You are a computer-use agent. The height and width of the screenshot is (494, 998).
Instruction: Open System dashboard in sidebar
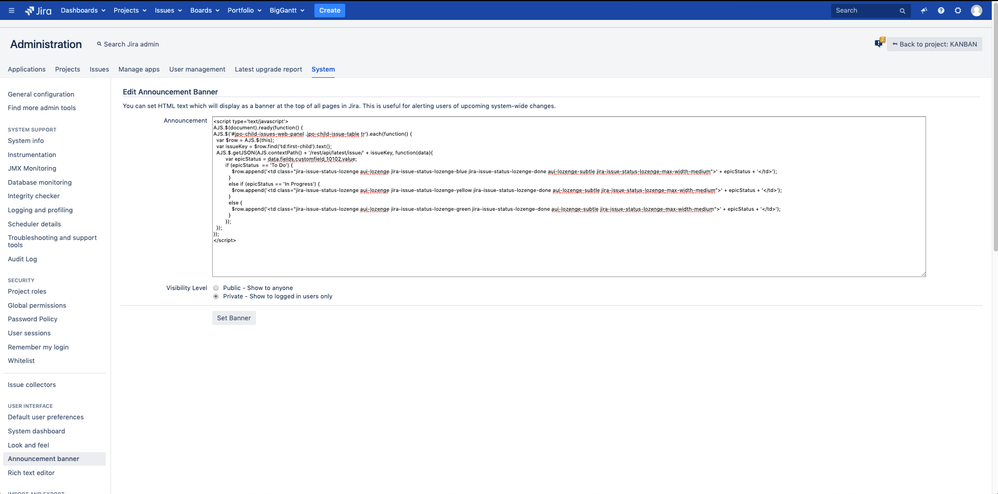(36, 432)
